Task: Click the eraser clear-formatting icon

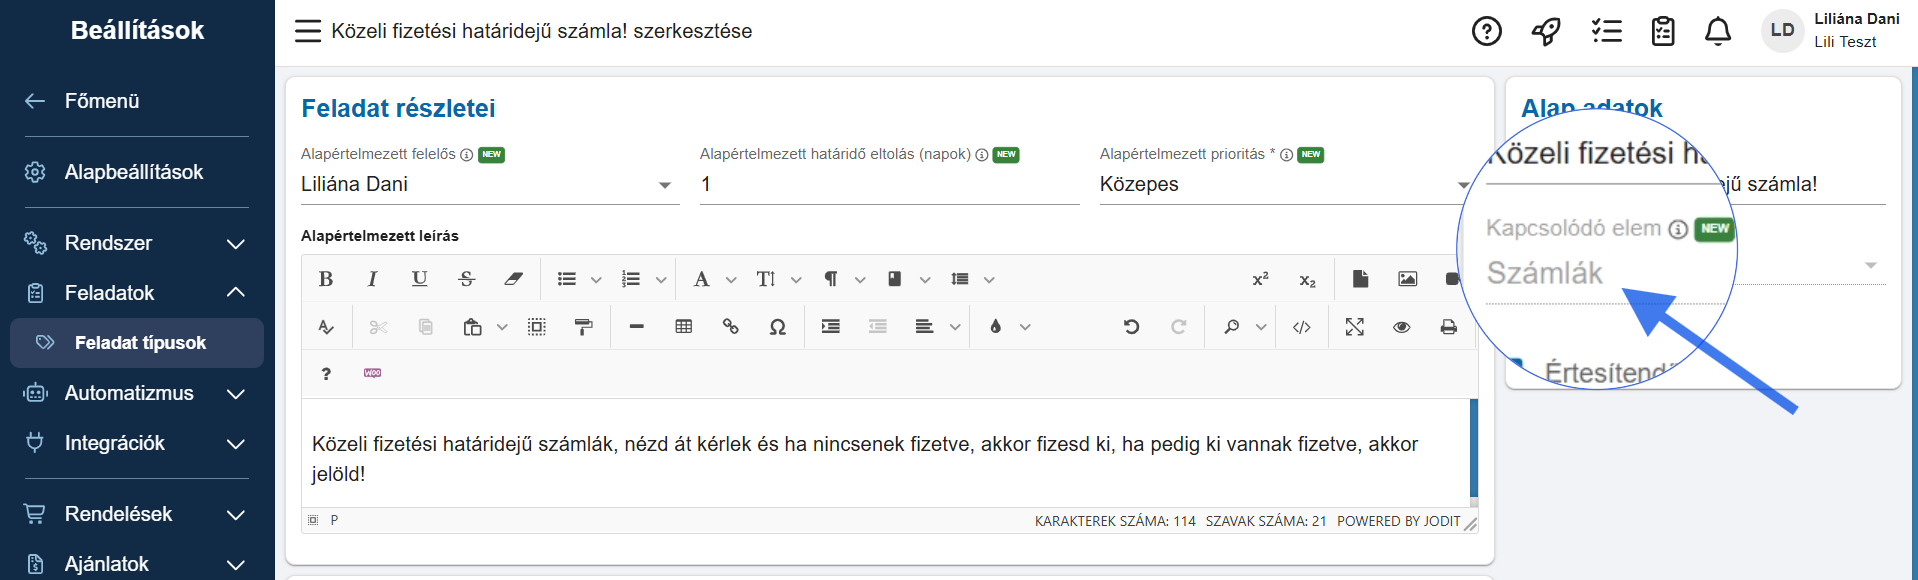Action: point(513,279)
